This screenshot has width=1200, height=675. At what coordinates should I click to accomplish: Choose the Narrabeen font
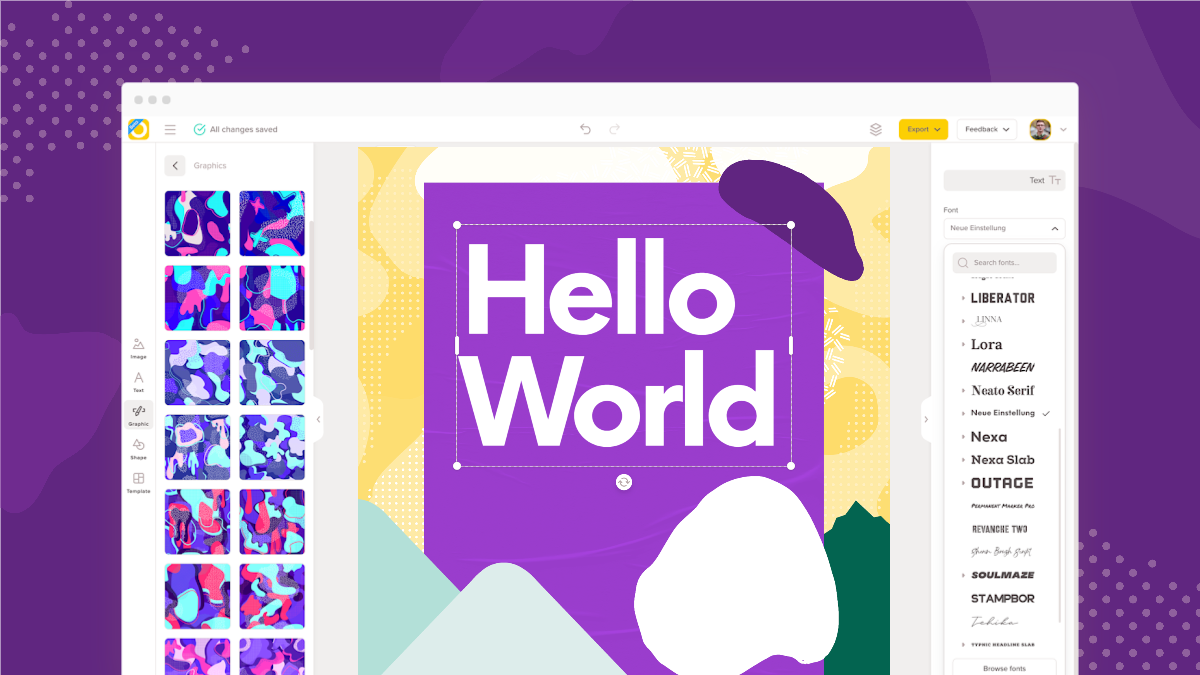coord(1003,367)
